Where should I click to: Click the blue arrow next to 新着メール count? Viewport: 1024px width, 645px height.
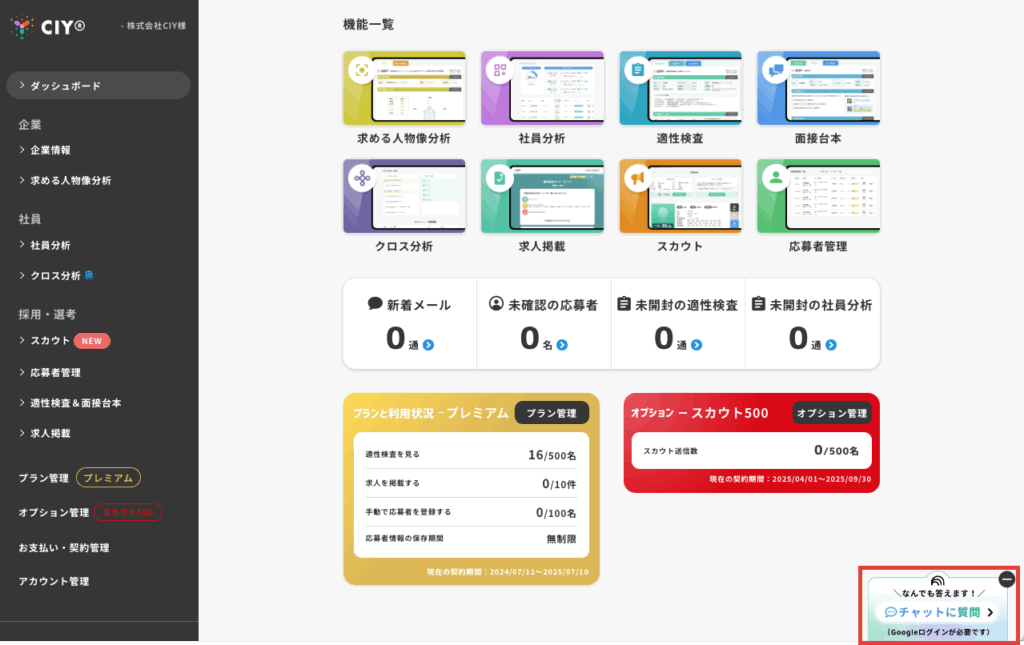(x=428, y=345)
